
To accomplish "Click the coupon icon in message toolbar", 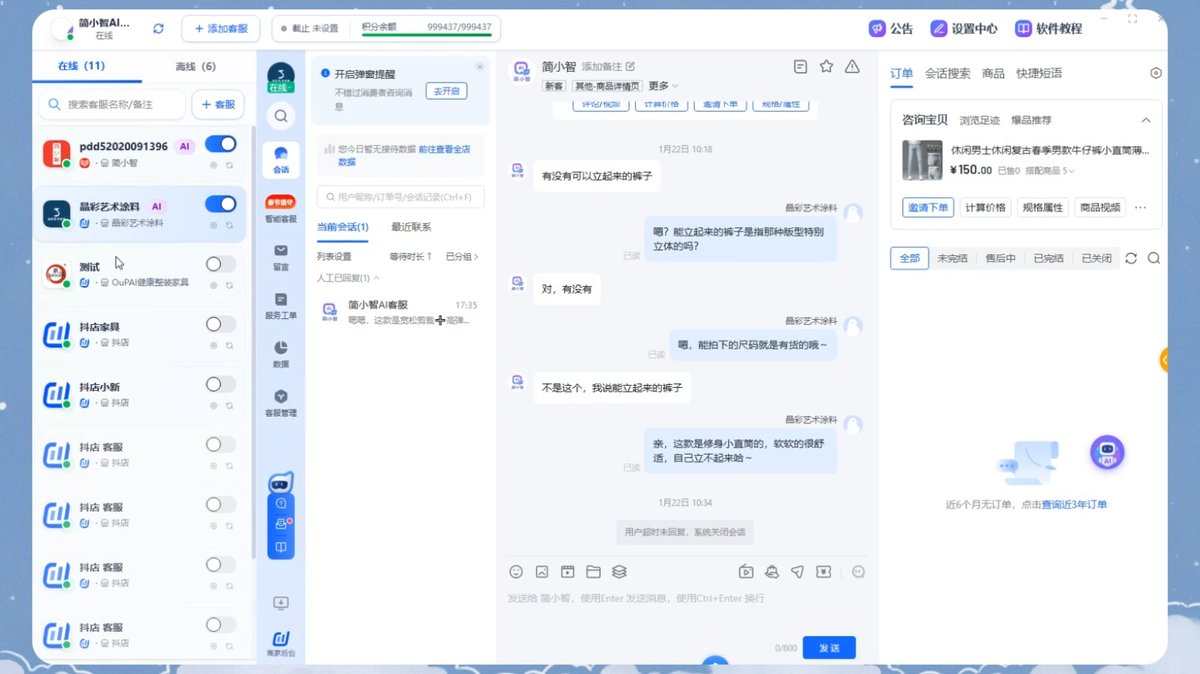I will tap(823, 572).
